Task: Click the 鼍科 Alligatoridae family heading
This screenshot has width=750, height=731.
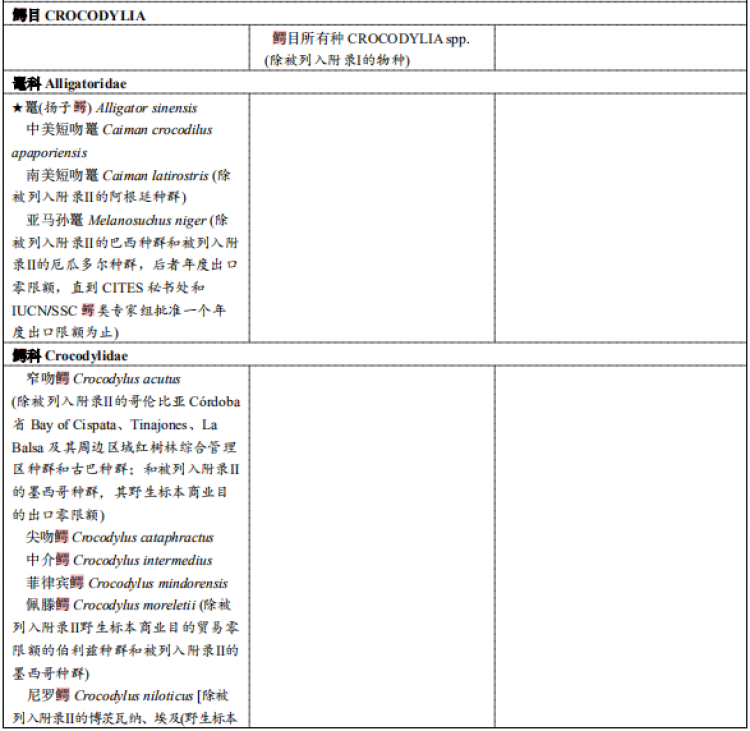Action: coord(69,84)
